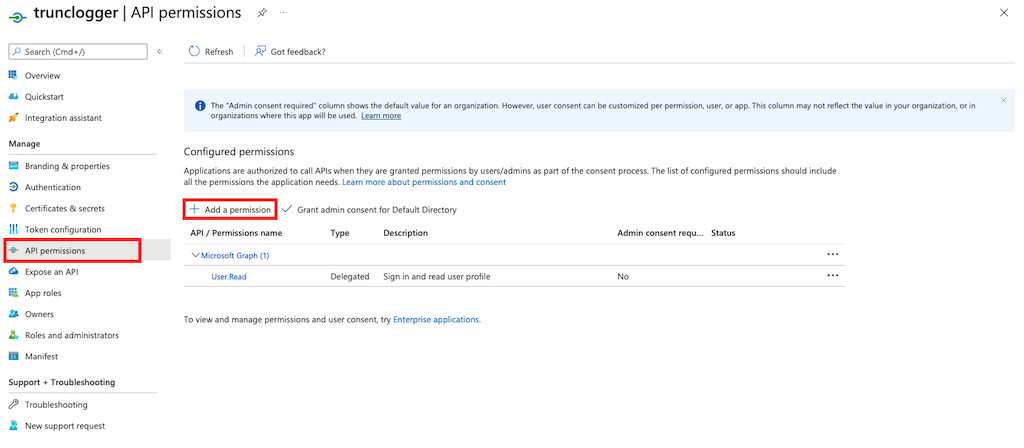
Task: Click the API permissions sidebar icon
Action: (13, 251)
